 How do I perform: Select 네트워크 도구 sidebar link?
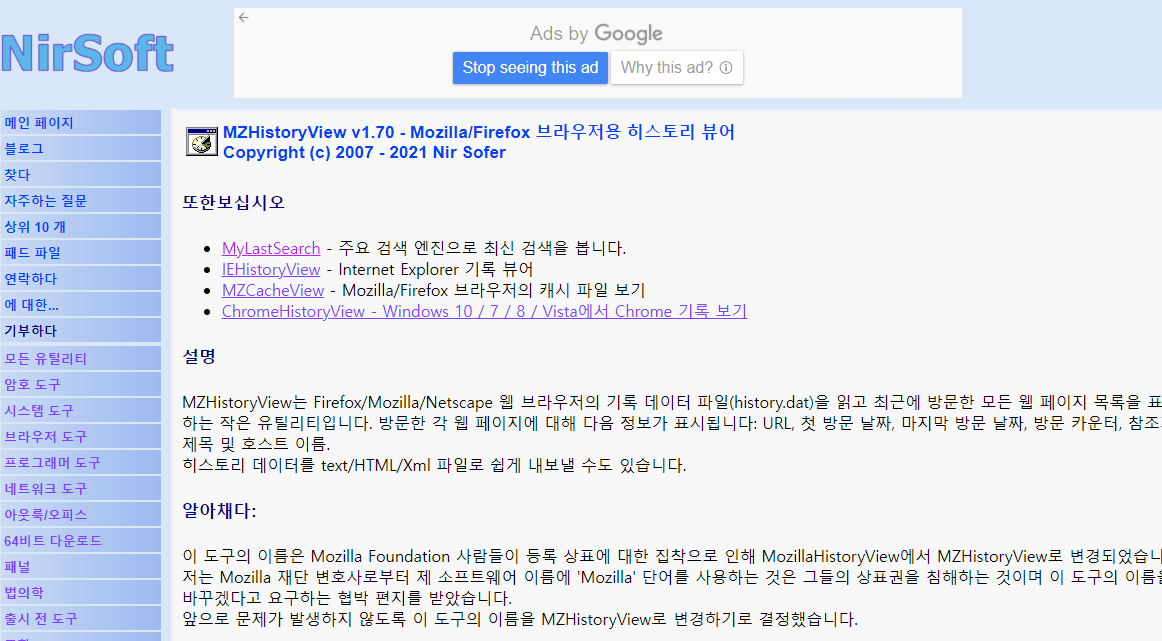[x=80, y=488]
